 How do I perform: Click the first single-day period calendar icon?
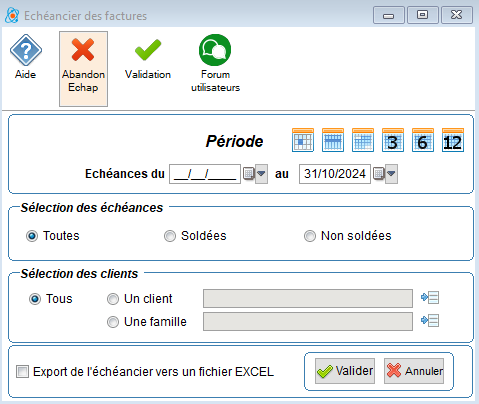(303, 140)
